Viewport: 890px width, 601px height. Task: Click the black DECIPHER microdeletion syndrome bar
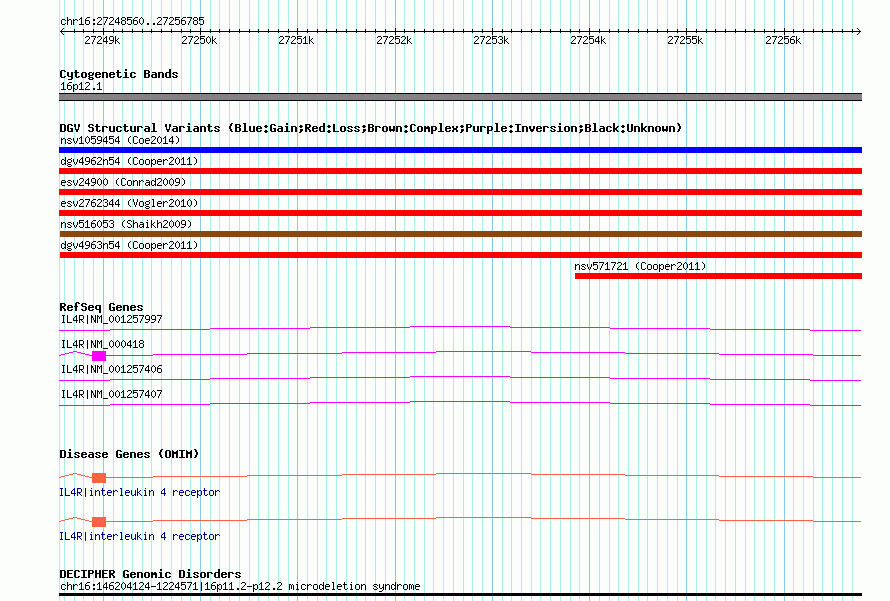click(x=460, y=595)
